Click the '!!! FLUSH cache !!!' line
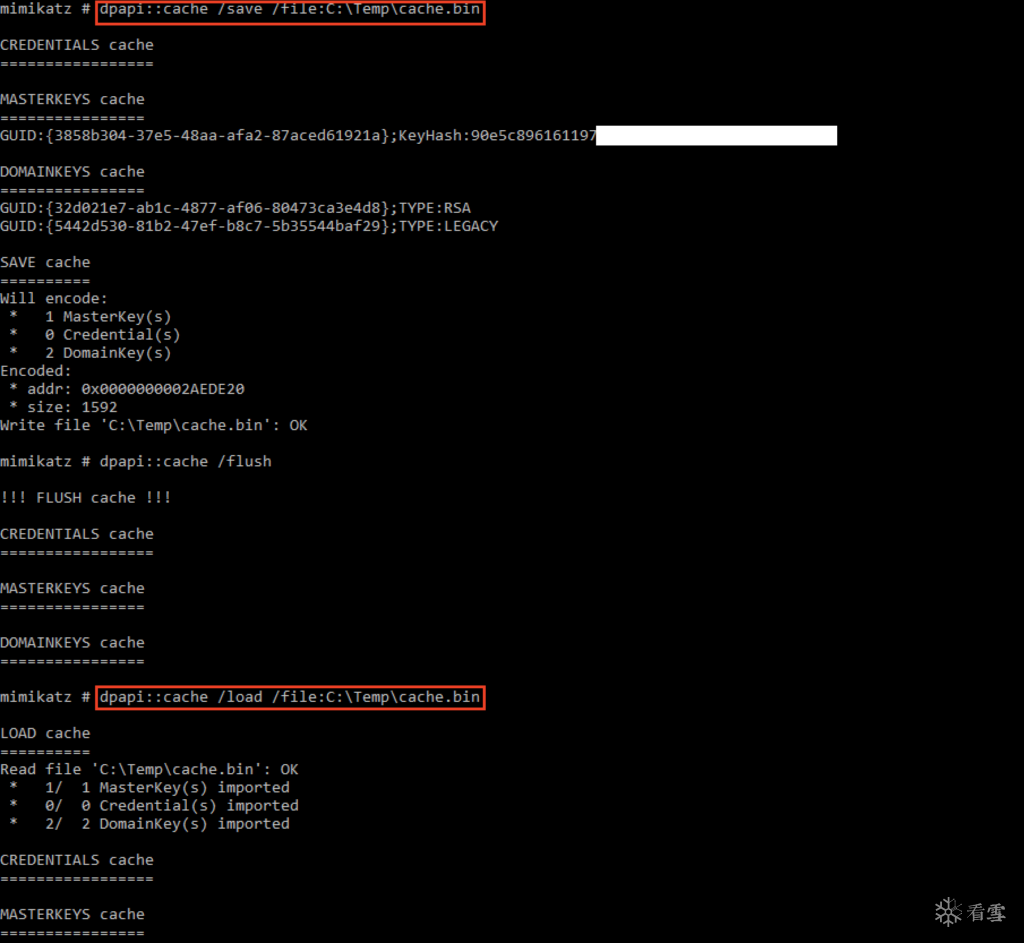This screenshot has height=943, width=1024. (x=86, y=498)
